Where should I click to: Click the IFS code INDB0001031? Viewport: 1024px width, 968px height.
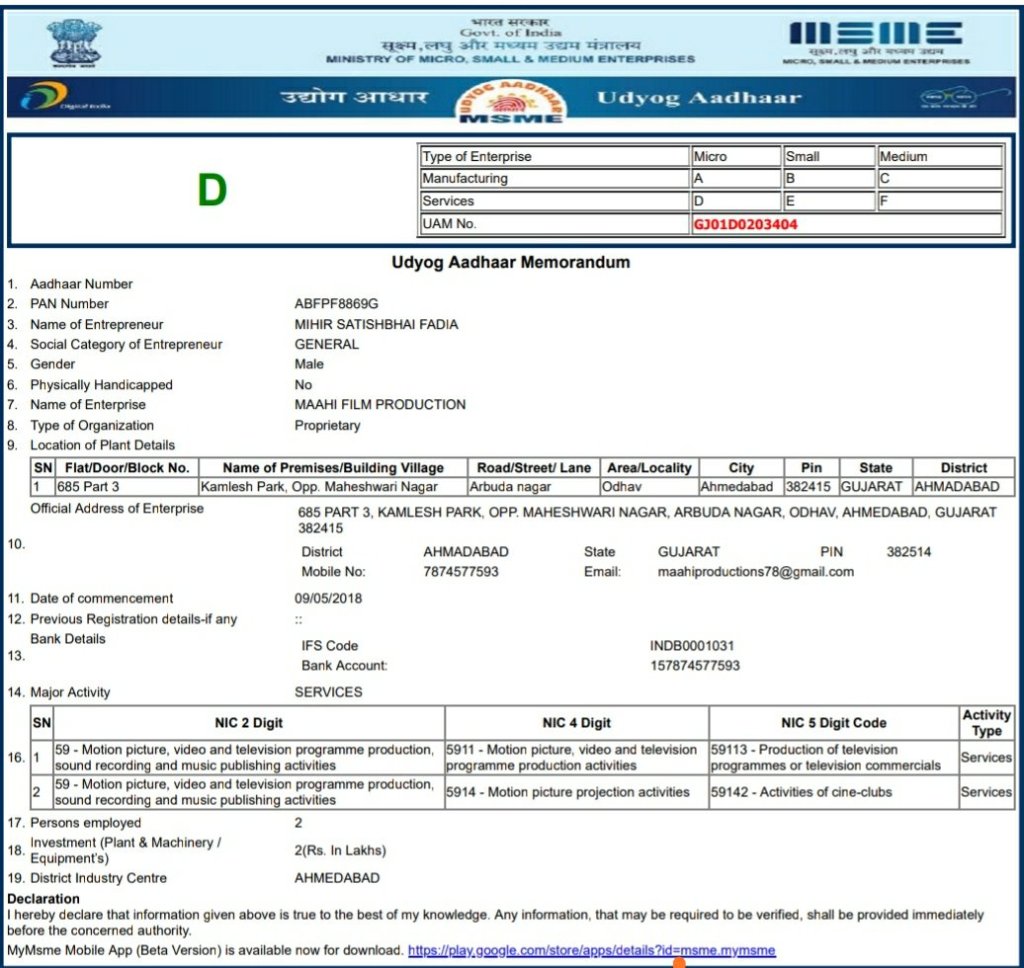pos(691,646)
